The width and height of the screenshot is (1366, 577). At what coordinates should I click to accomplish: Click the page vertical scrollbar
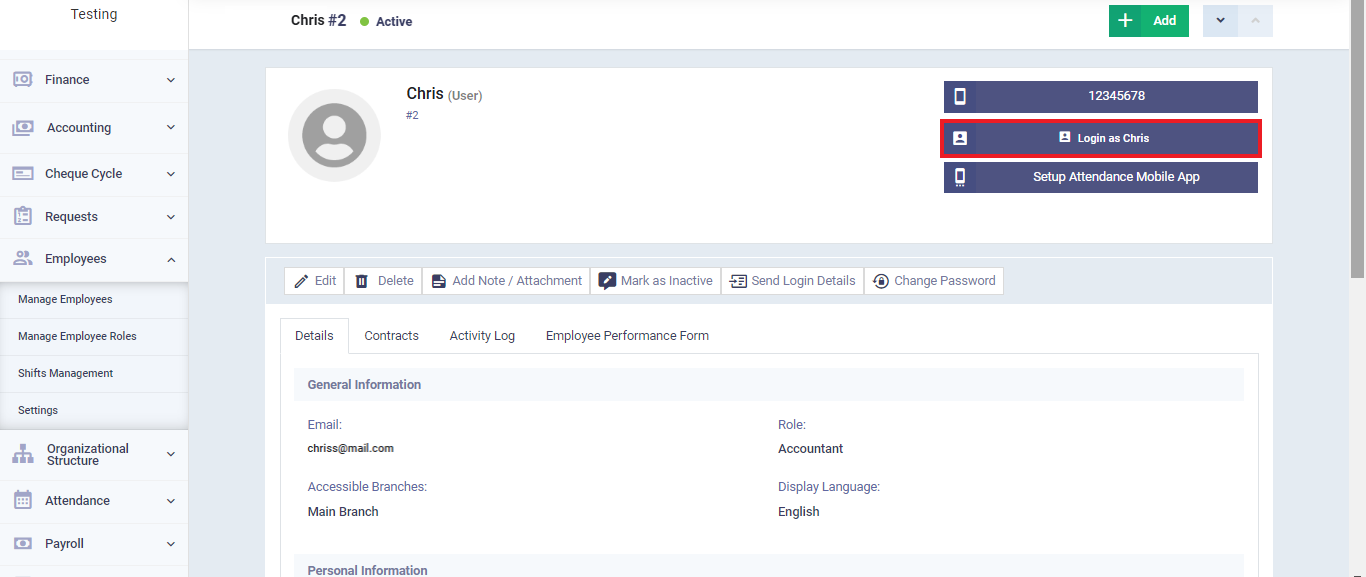pos(1357,140)
